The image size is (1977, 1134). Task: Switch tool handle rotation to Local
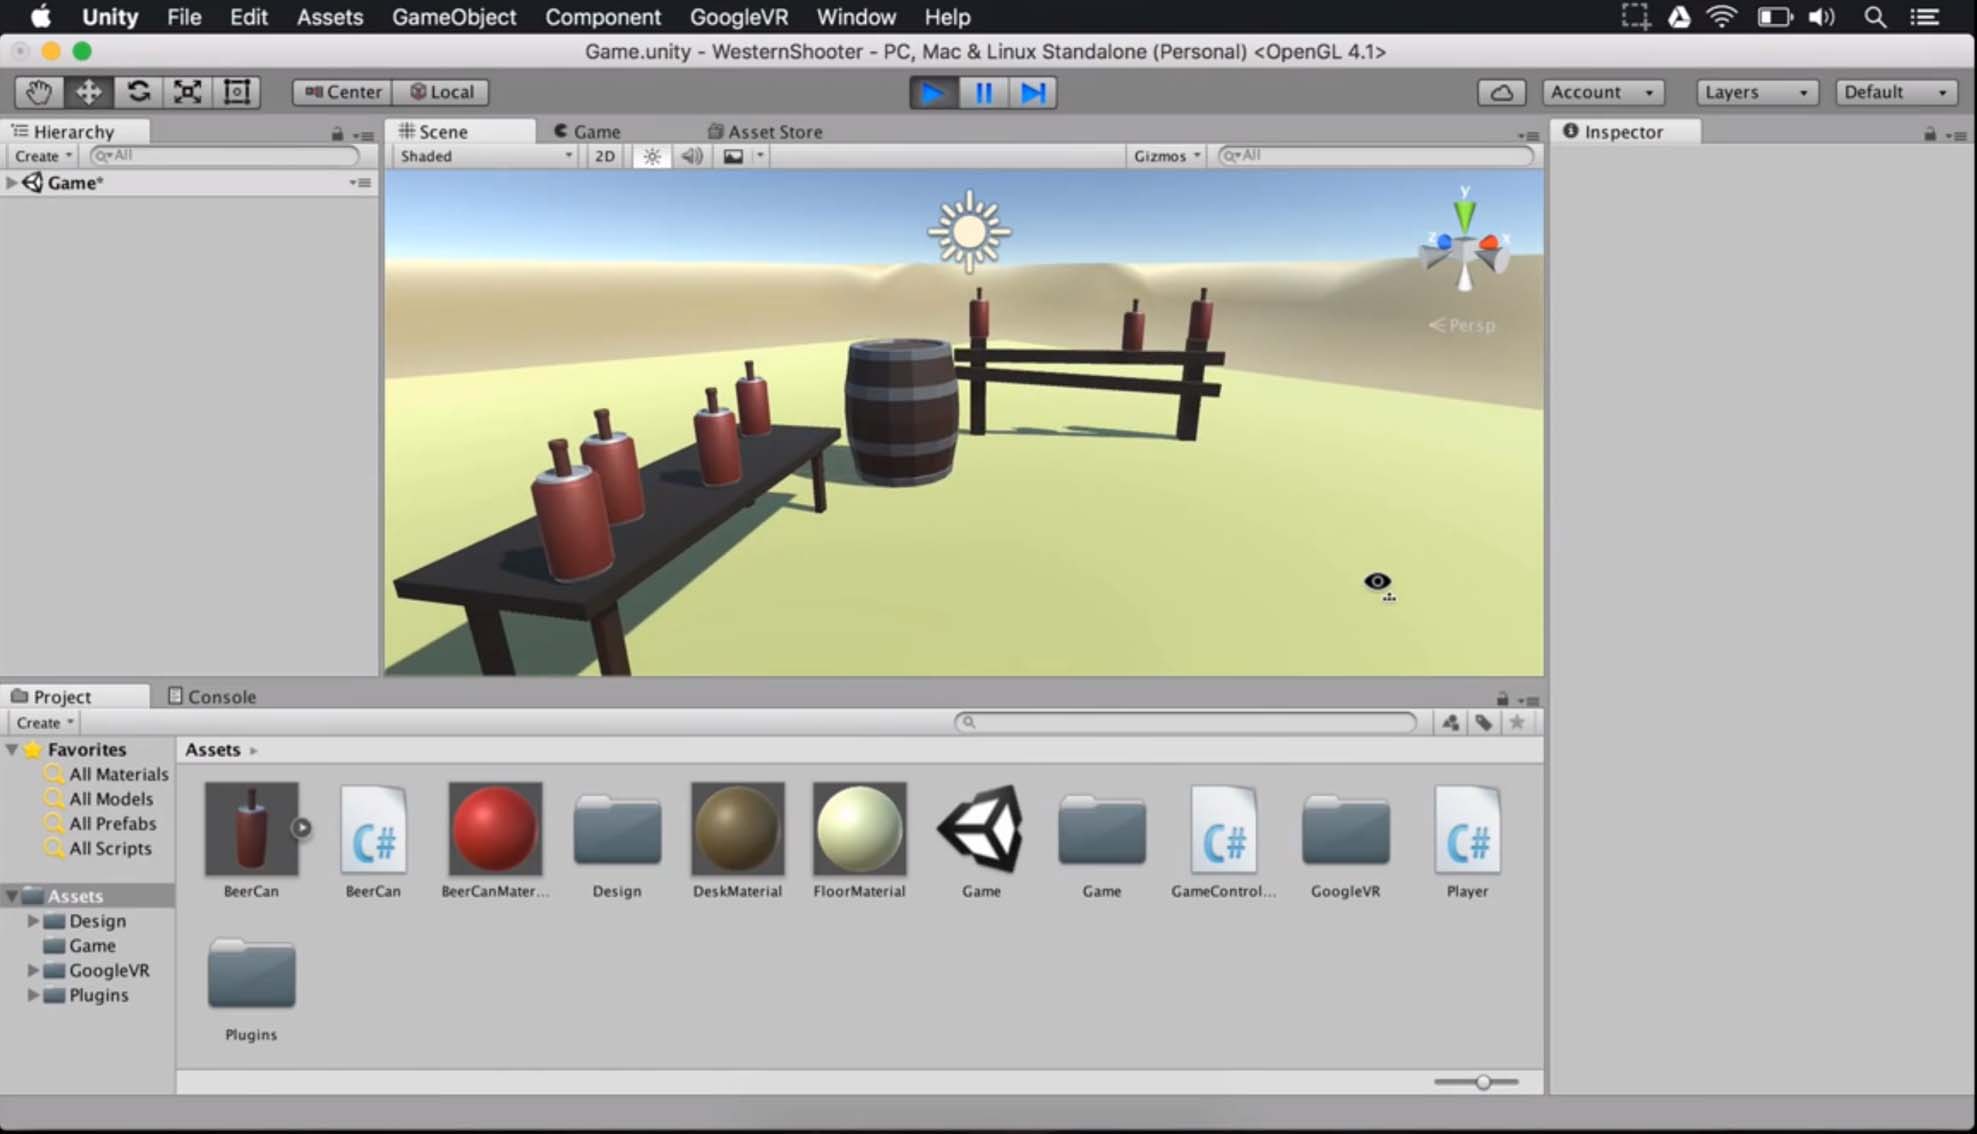pos(441,91)
